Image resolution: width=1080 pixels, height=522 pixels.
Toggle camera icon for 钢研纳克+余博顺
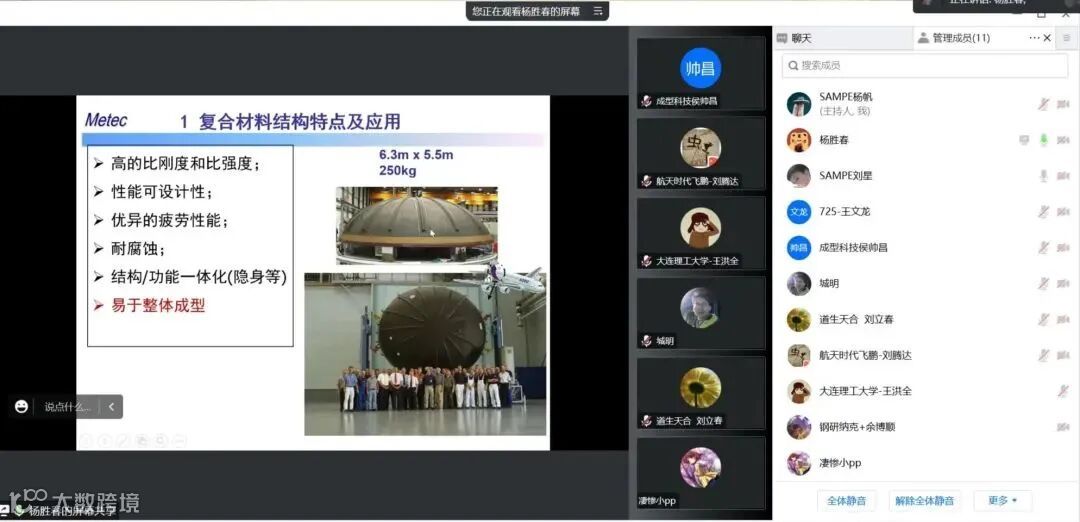point(1063,427)
